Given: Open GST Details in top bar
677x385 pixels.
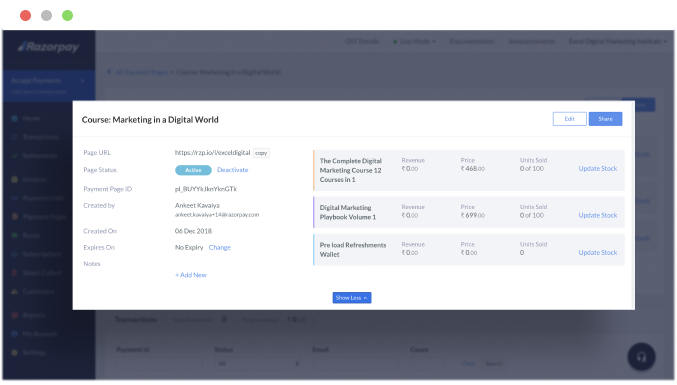Looking at the screenshot, I should [x=362, y=41].
